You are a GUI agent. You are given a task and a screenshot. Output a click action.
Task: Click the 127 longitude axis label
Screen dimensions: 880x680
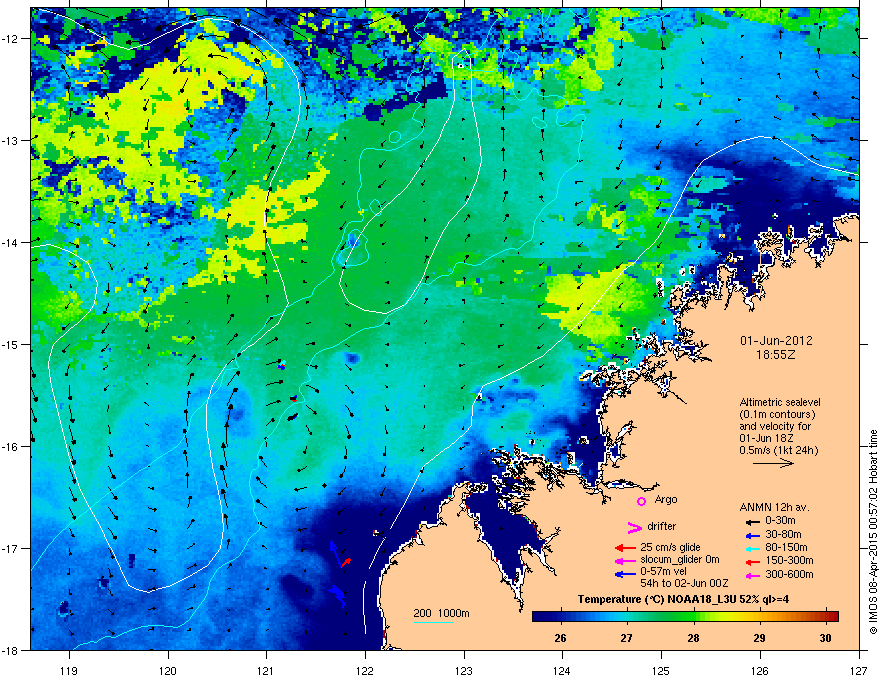point(859,670)
